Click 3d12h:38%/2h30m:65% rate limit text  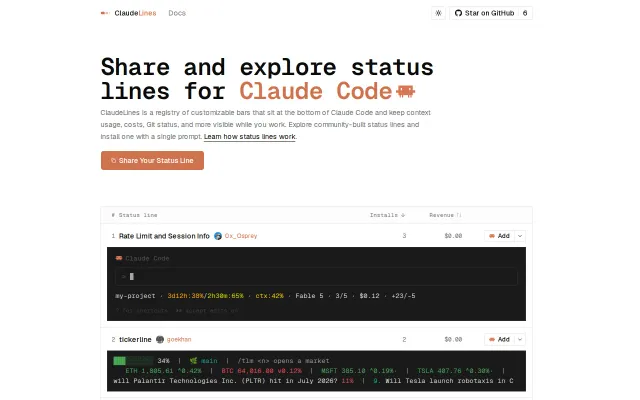point(205,296)
